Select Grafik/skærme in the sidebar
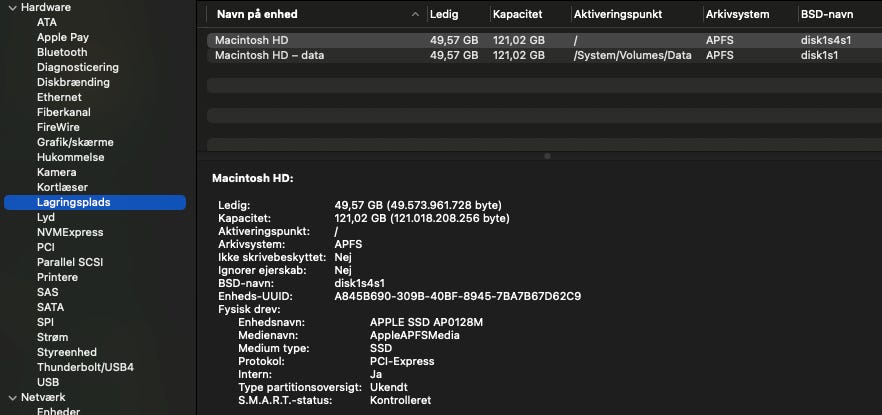The width and height of the screenshot is (882, 415). (x=75, y=142)
